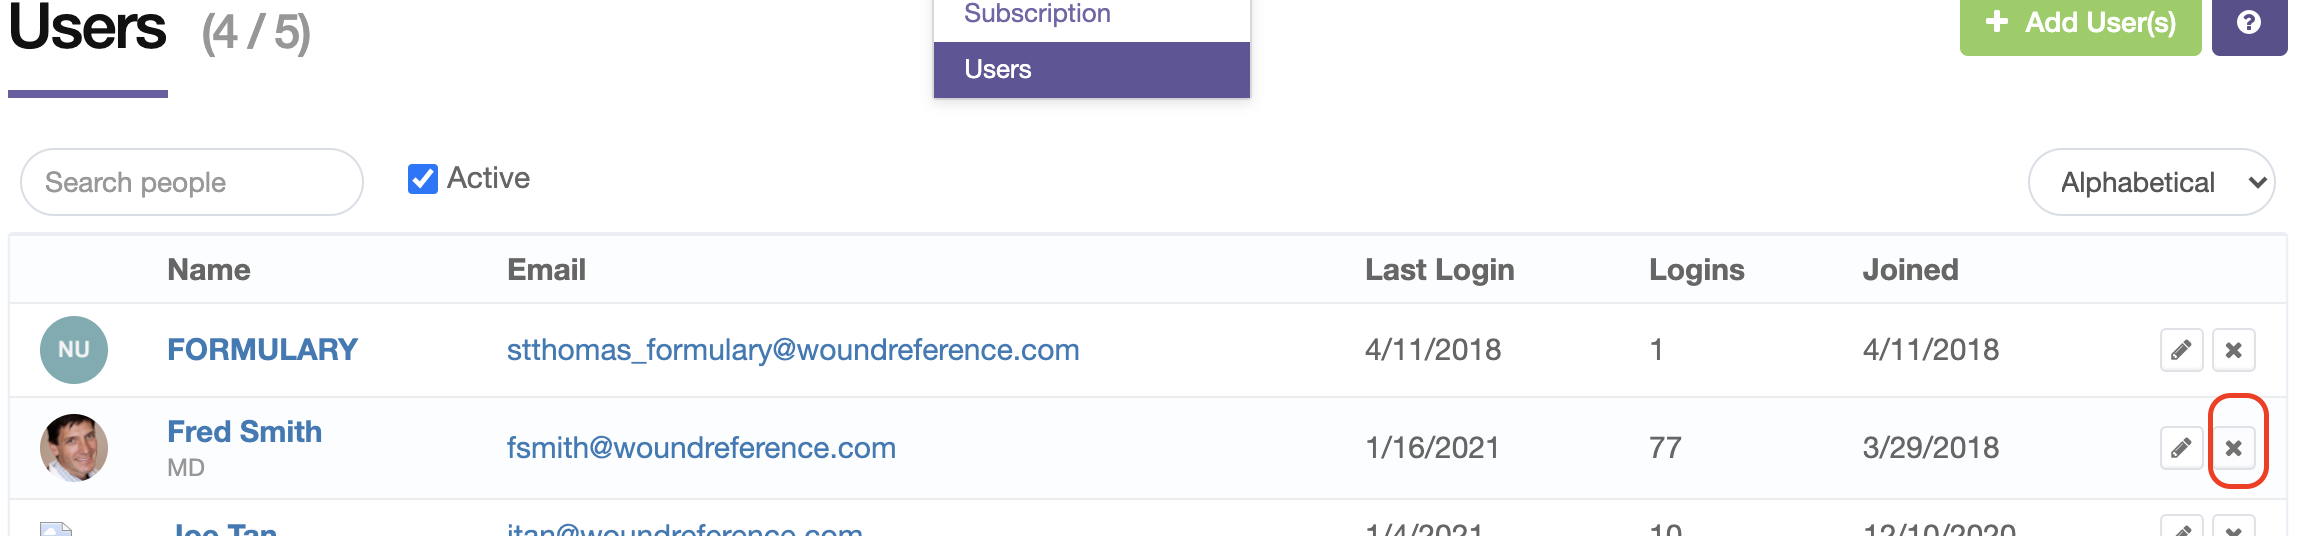Open Fred Smith name link
This screenshot has height=536, width=2310.
pos(244,432)
